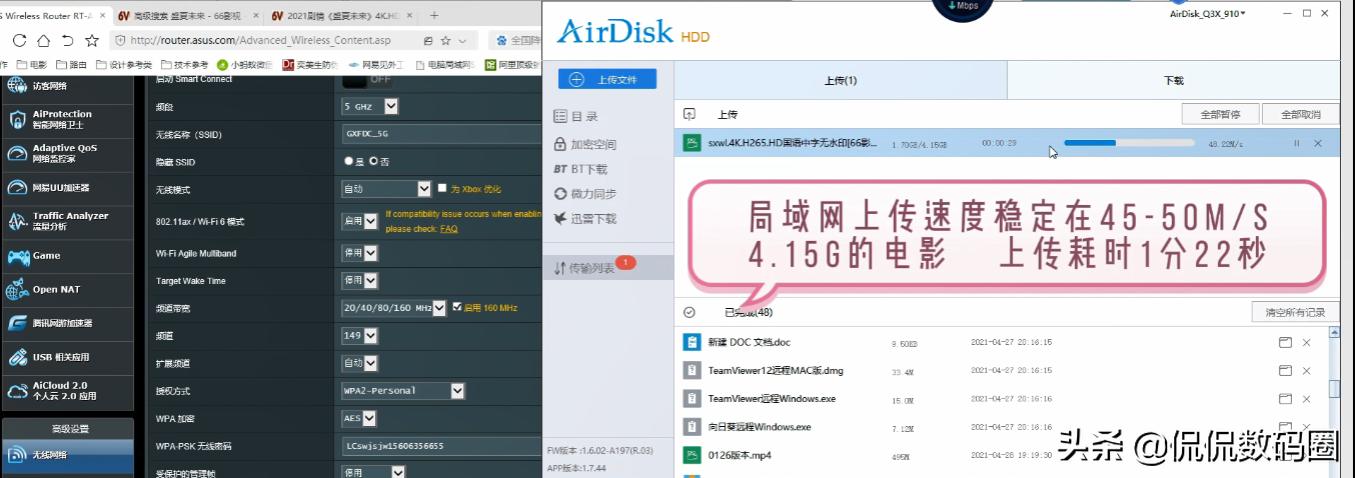Open USB 相关应用 in router sidebar
The width and height of the screenshot is (1355, 478).
[67, 357]
